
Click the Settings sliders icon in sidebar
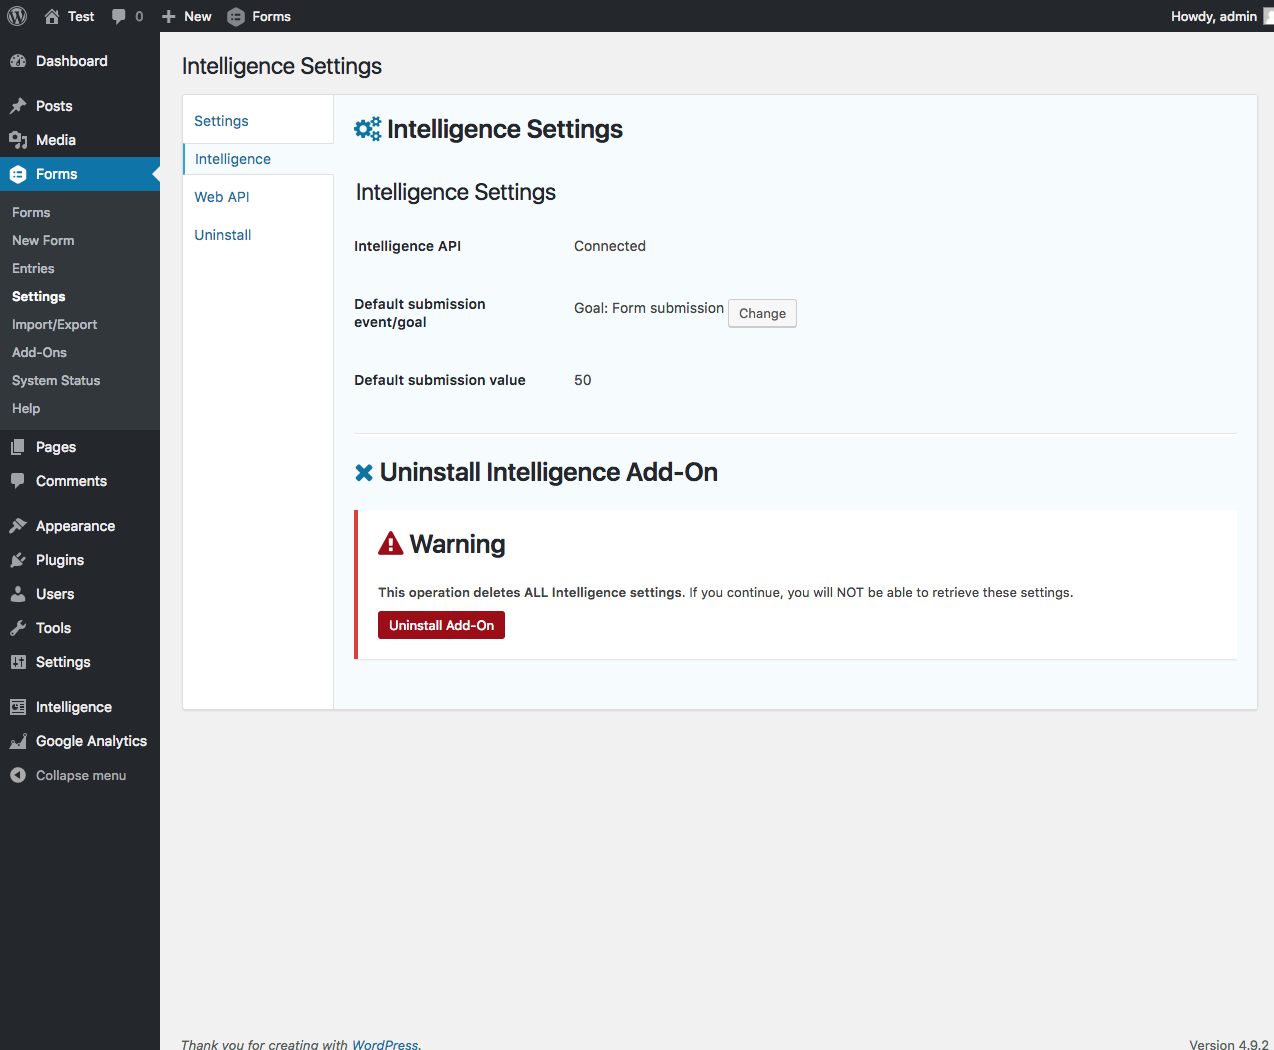tap(18, 662)
